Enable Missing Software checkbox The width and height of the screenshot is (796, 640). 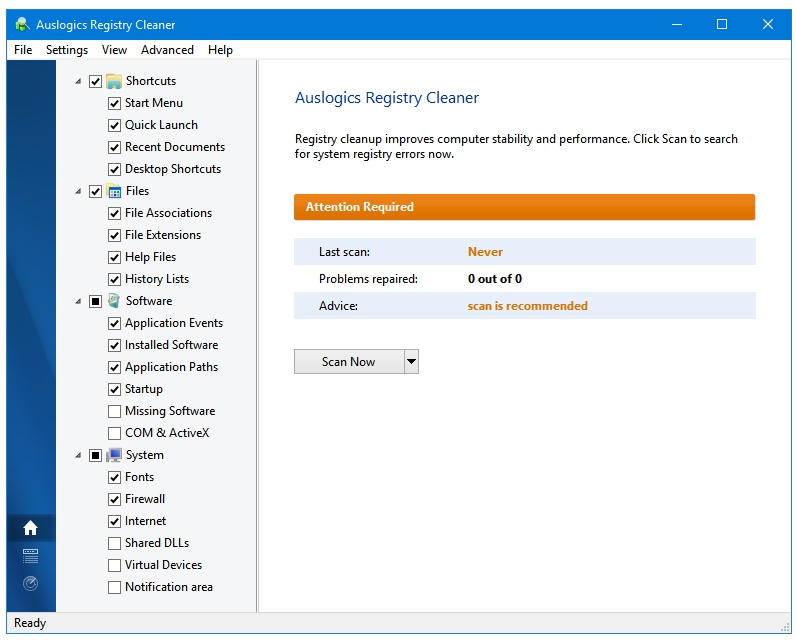click(x=114, y=411)
